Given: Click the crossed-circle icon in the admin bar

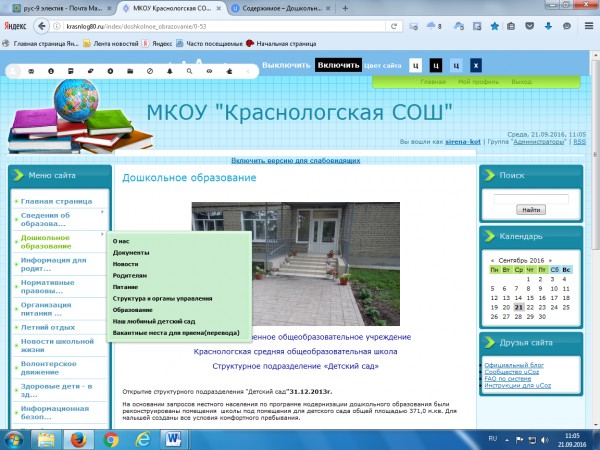Looking at the screenshot, I should point(150,71).
